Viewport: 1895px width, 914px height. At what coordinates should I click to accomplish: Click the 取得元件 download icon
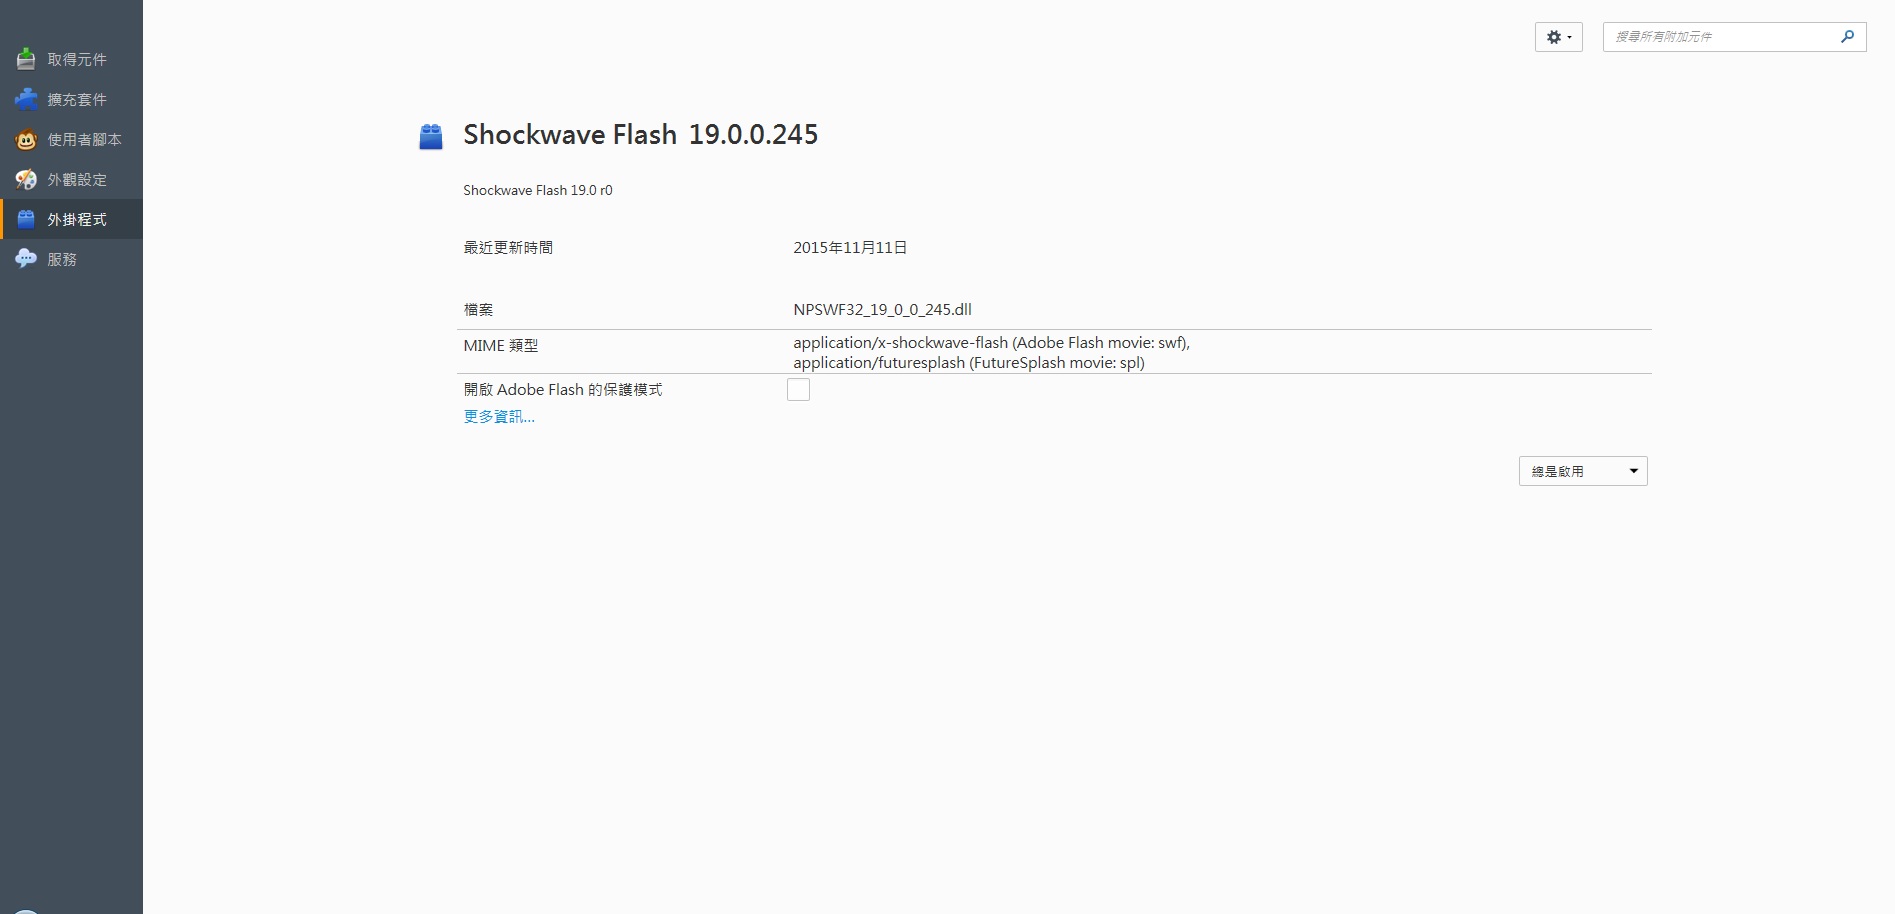coord(26,59)
